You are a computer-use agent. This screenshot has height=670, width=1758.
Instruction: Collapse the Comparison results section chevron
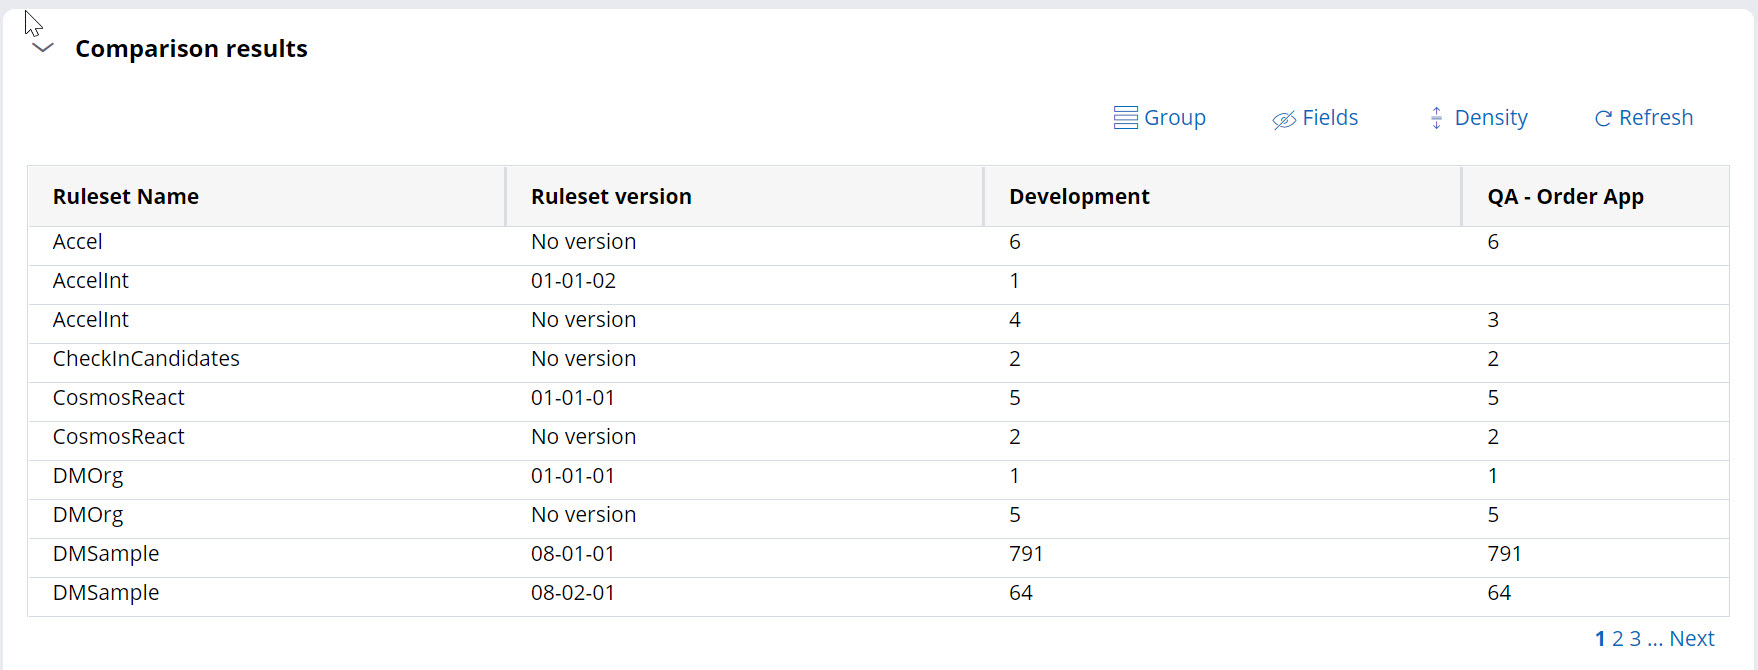(x=42, y=48)
